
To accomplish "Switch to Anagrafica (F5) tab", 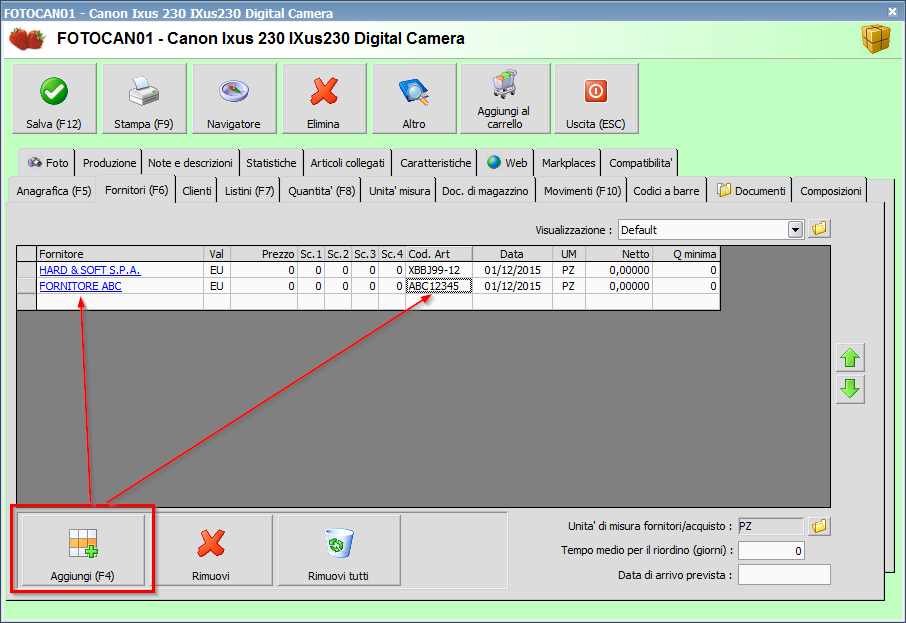I will point(54,191).
